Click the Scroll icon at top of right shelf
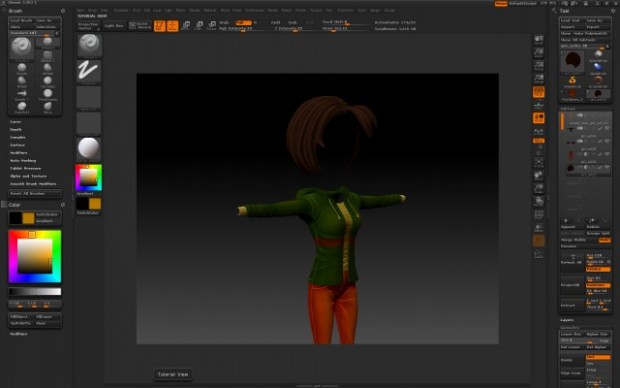 539,40
